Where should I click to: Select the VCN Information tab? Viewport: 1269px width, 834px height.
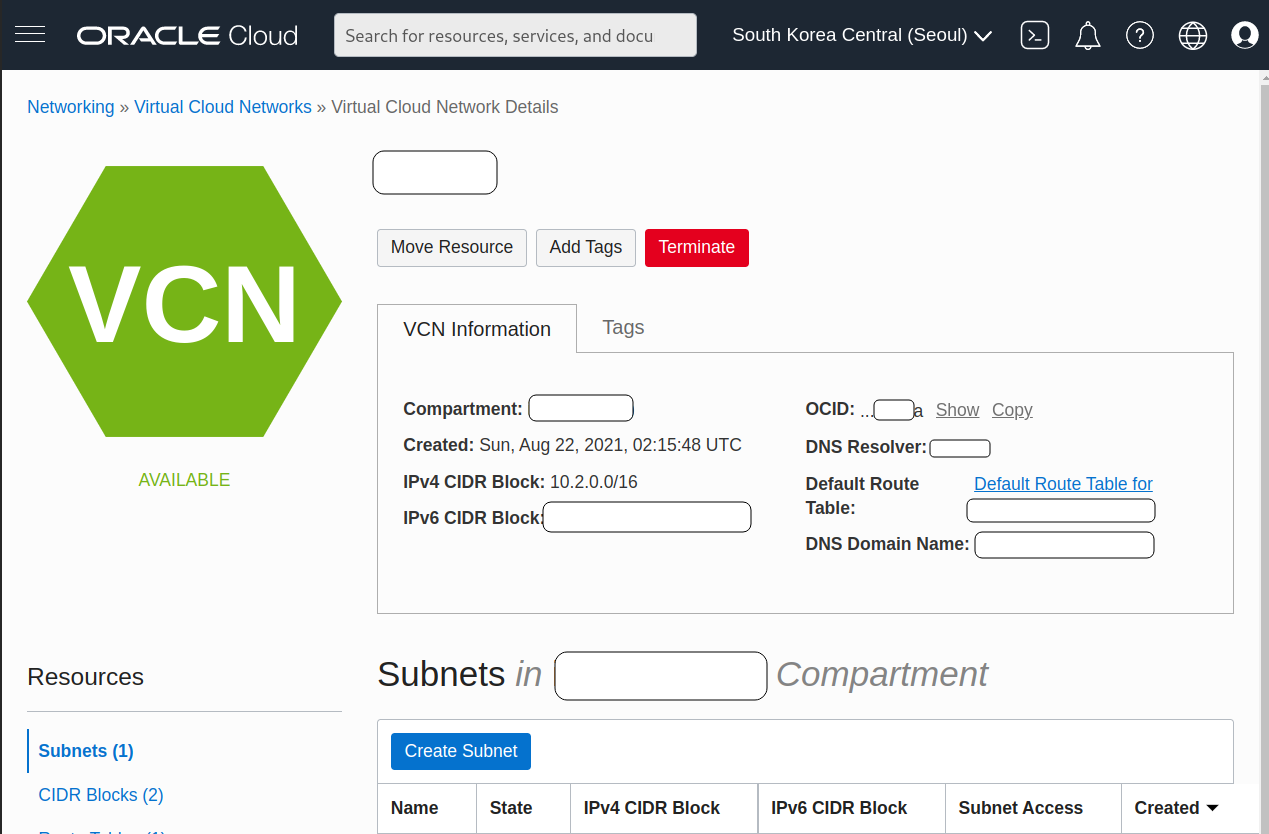click(477, 329)
